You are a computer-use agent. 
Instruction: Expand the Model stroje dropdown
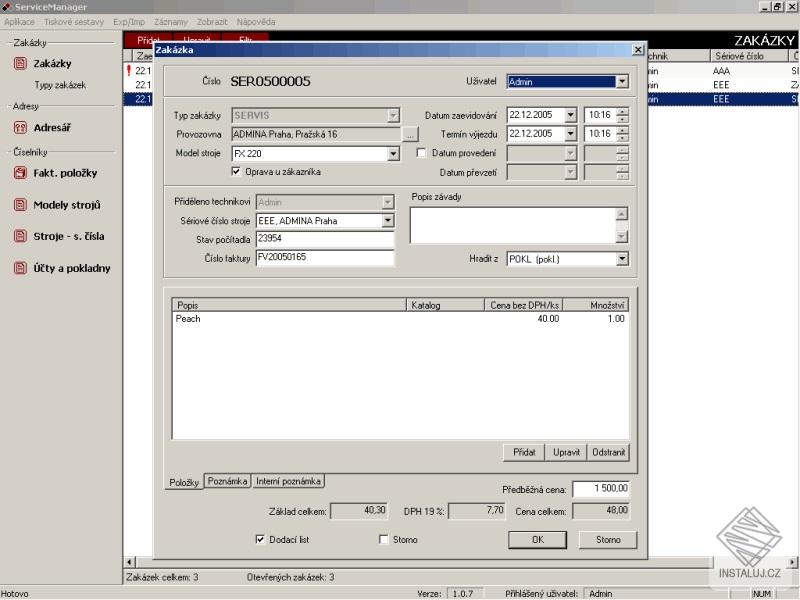tap(393, 154)
